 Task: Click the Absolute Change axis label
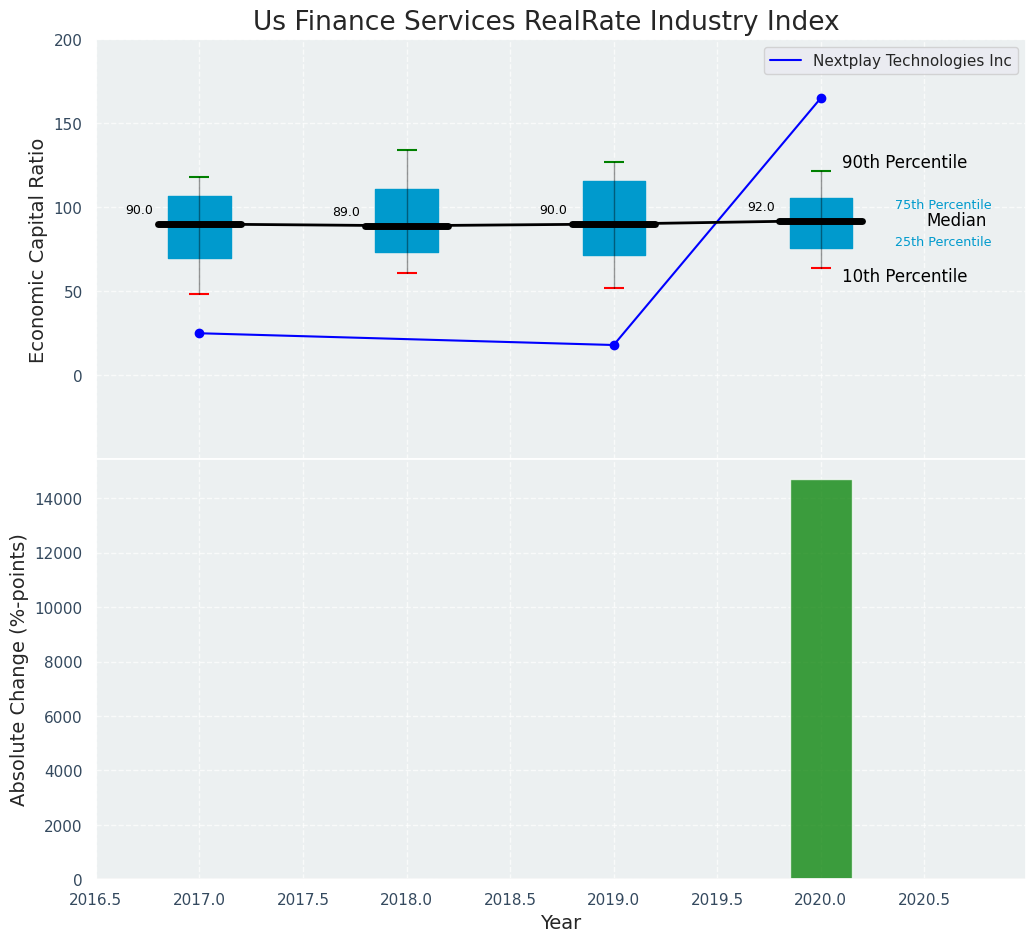pos(18,670)
